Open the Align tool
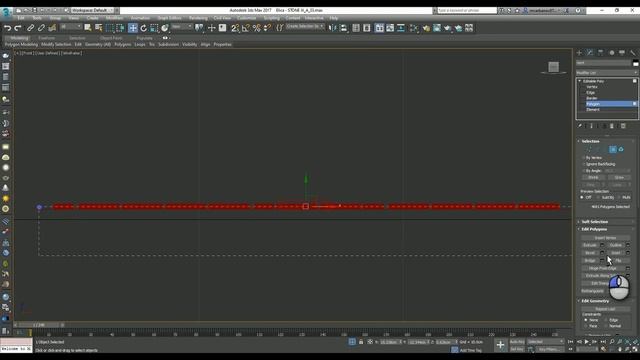Viewport: 640px width, 360px height. coord(344,28)
